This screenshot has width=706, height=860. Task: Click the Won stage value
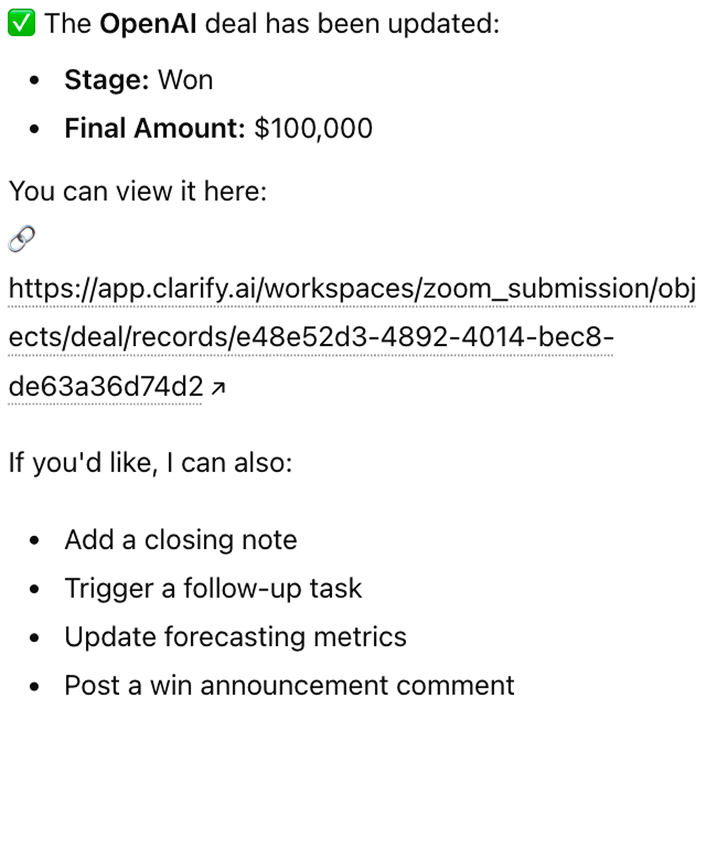185,80
